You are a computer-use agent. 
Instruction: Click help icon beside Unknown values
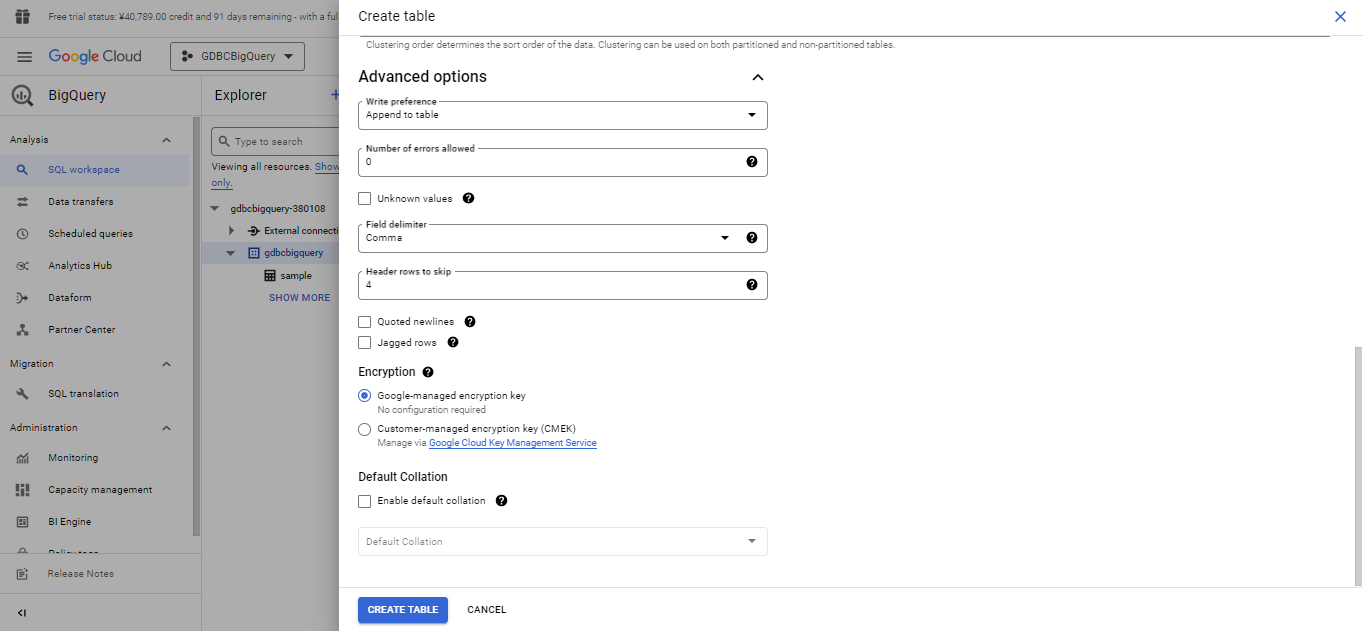[468, 198]
